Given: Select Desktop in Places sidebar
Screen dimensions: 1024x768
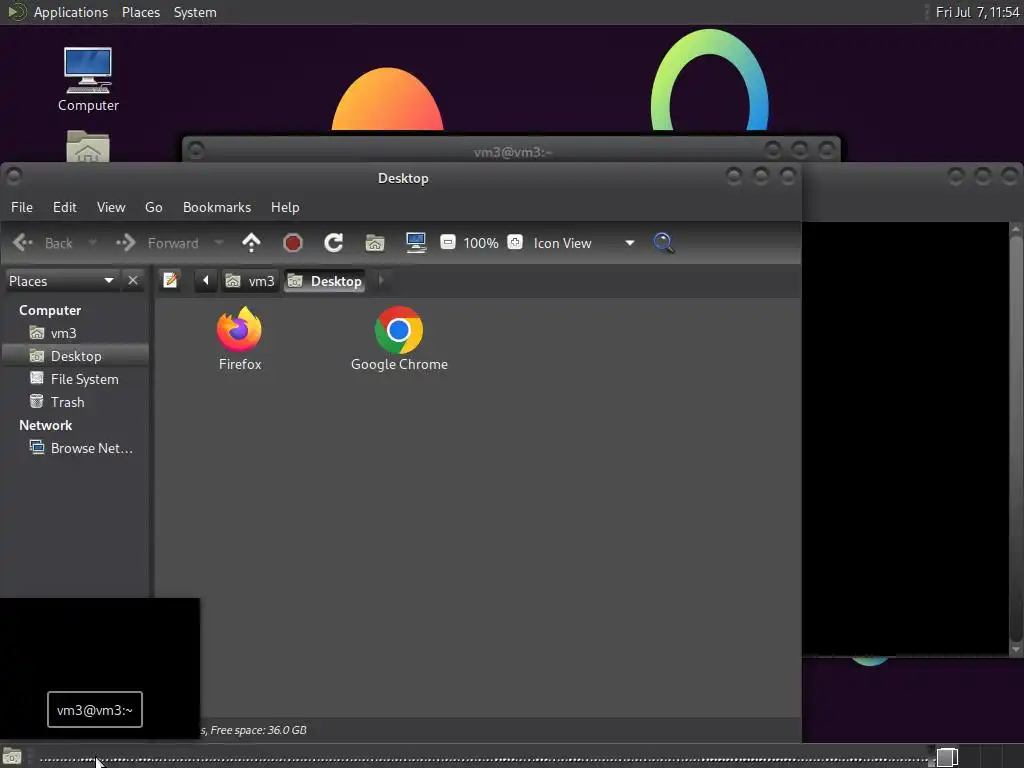Looking at the screenshot, I should [x=76, y=356].
